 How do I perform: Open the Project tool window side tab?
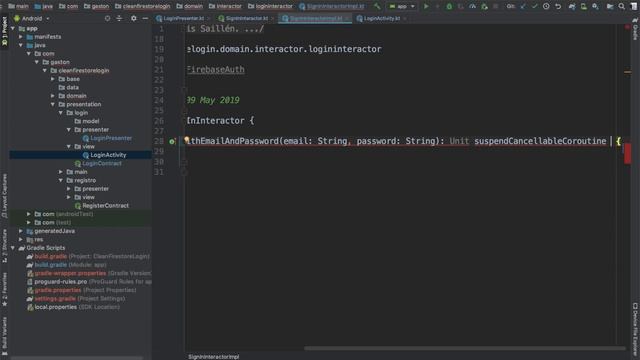(x=4, y=32)
